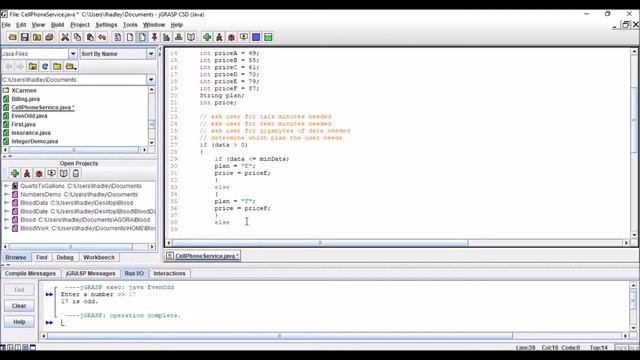The width and height of the screenshot is (640, 360).
Task: Click the new folder icon in browser
Action: tap(57, 66)
